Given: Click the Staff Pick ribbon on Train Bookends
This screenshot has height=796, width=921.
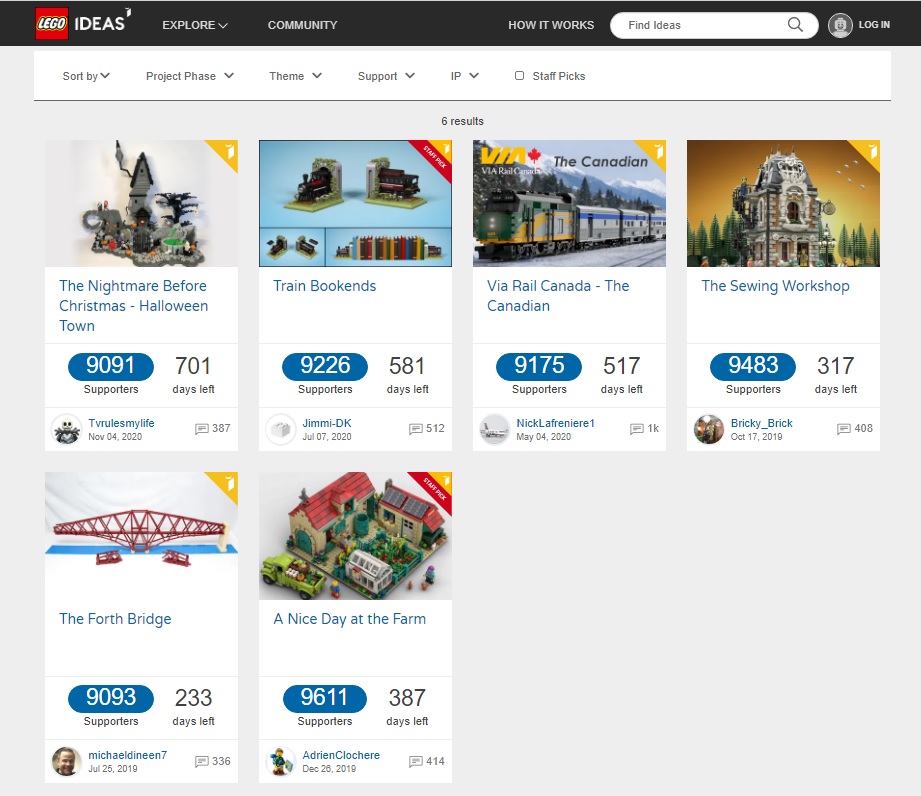Looking at the screenshot, I should click(436, 156).
